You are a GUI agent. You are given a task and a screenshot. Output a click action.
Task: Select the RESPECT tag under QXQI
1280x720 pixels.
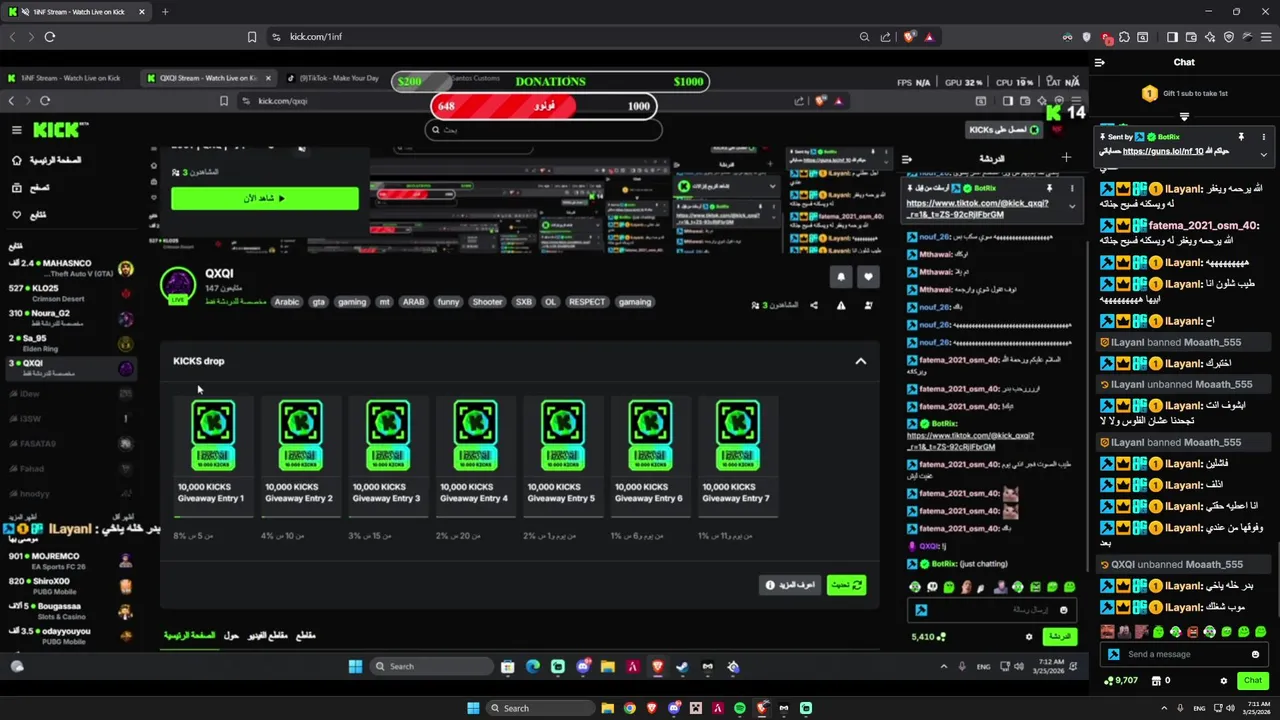[587, 302]
